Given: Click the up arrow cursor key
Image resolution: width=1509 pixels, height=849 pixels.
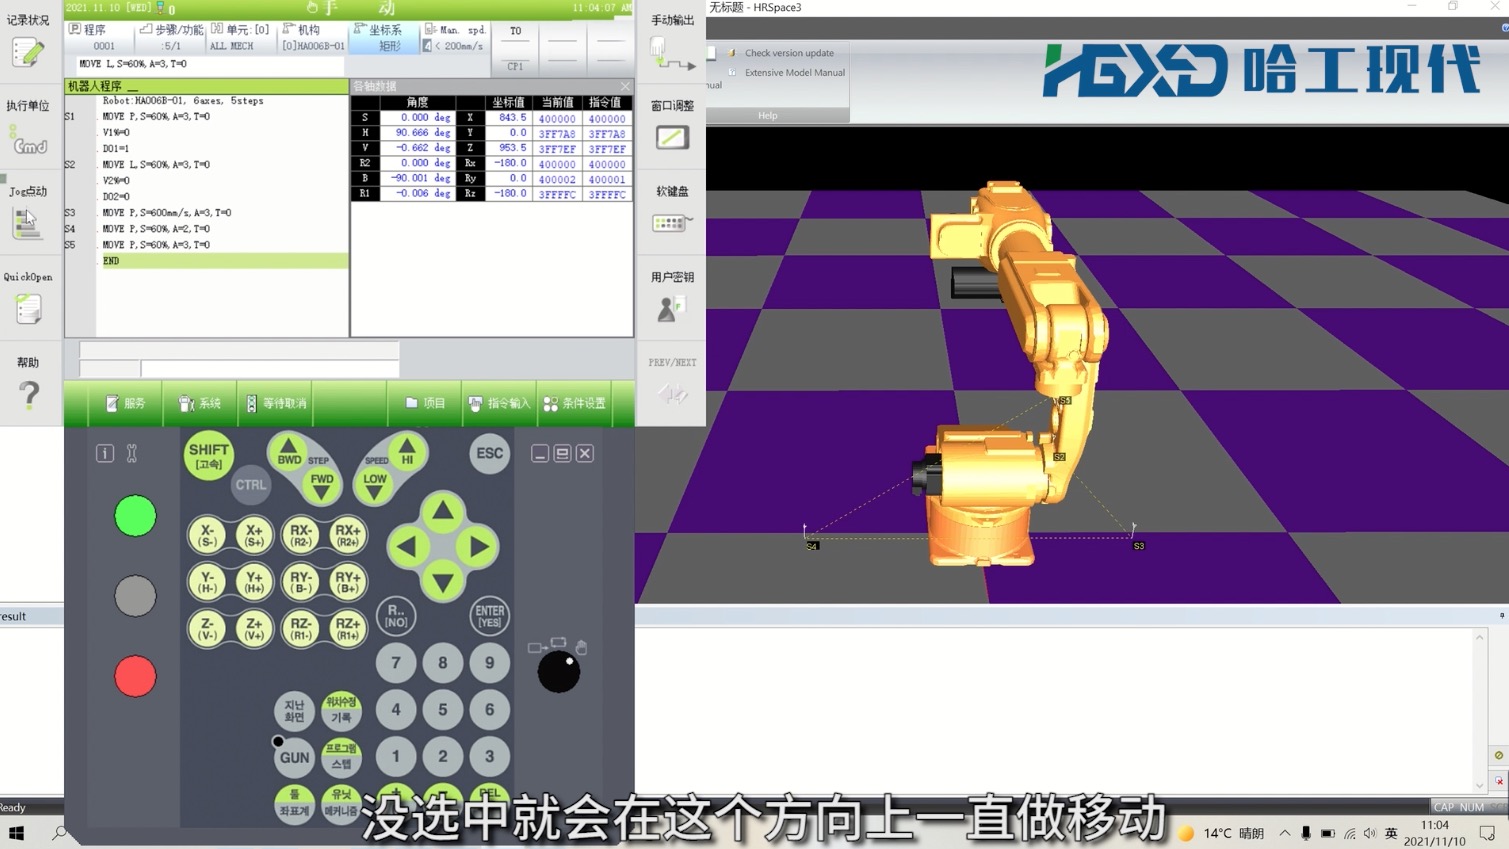Looking at the screenshot, I should tap(442, 512).
